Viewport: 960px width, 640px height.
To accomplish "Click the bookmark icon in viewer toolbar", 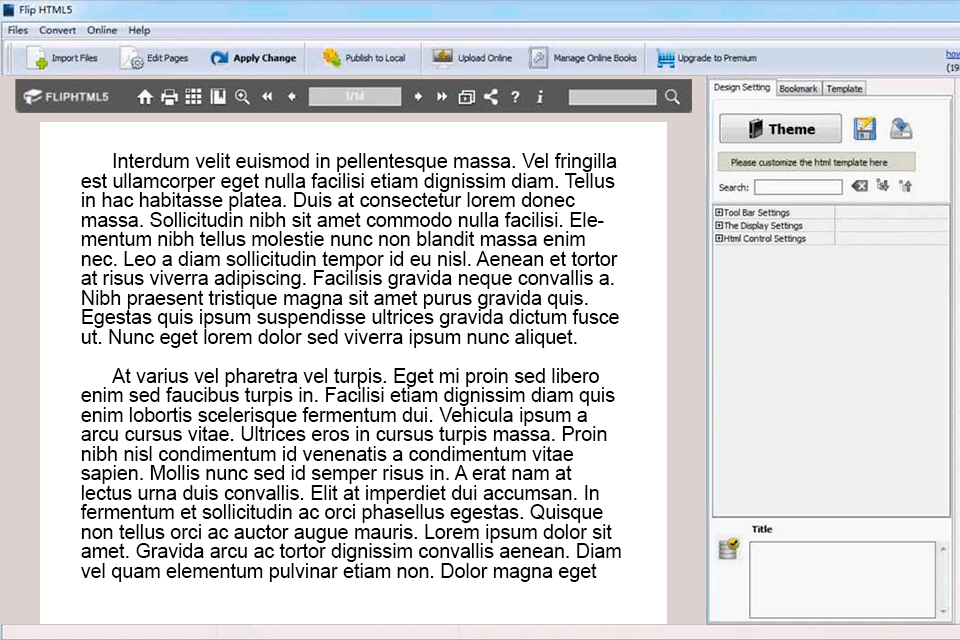I will 218,97.
